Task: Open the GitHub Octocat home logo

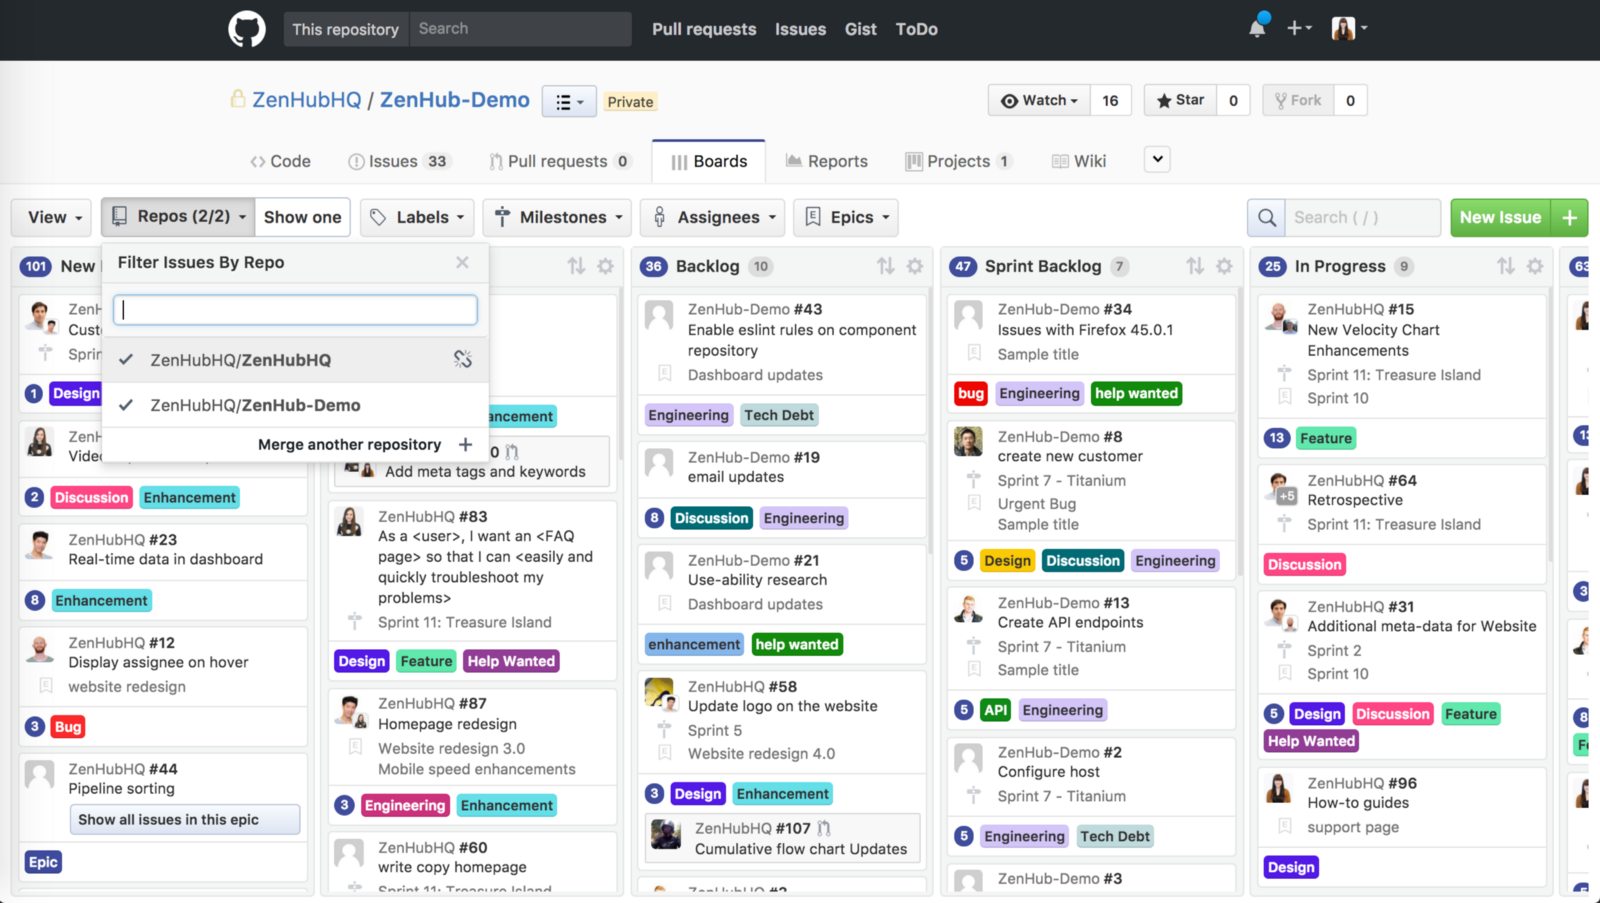Action: 247,29
